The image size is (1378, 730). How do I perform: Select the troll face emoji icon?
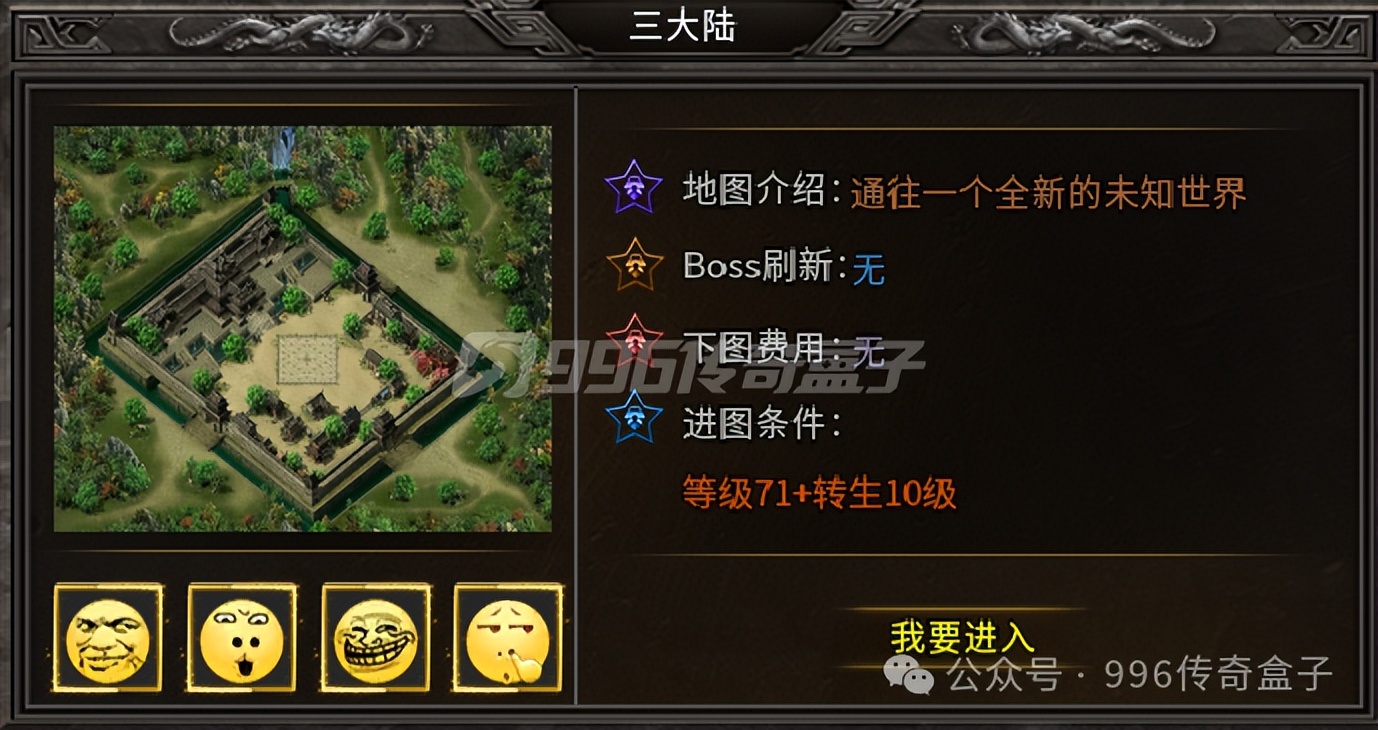[376, 638]
